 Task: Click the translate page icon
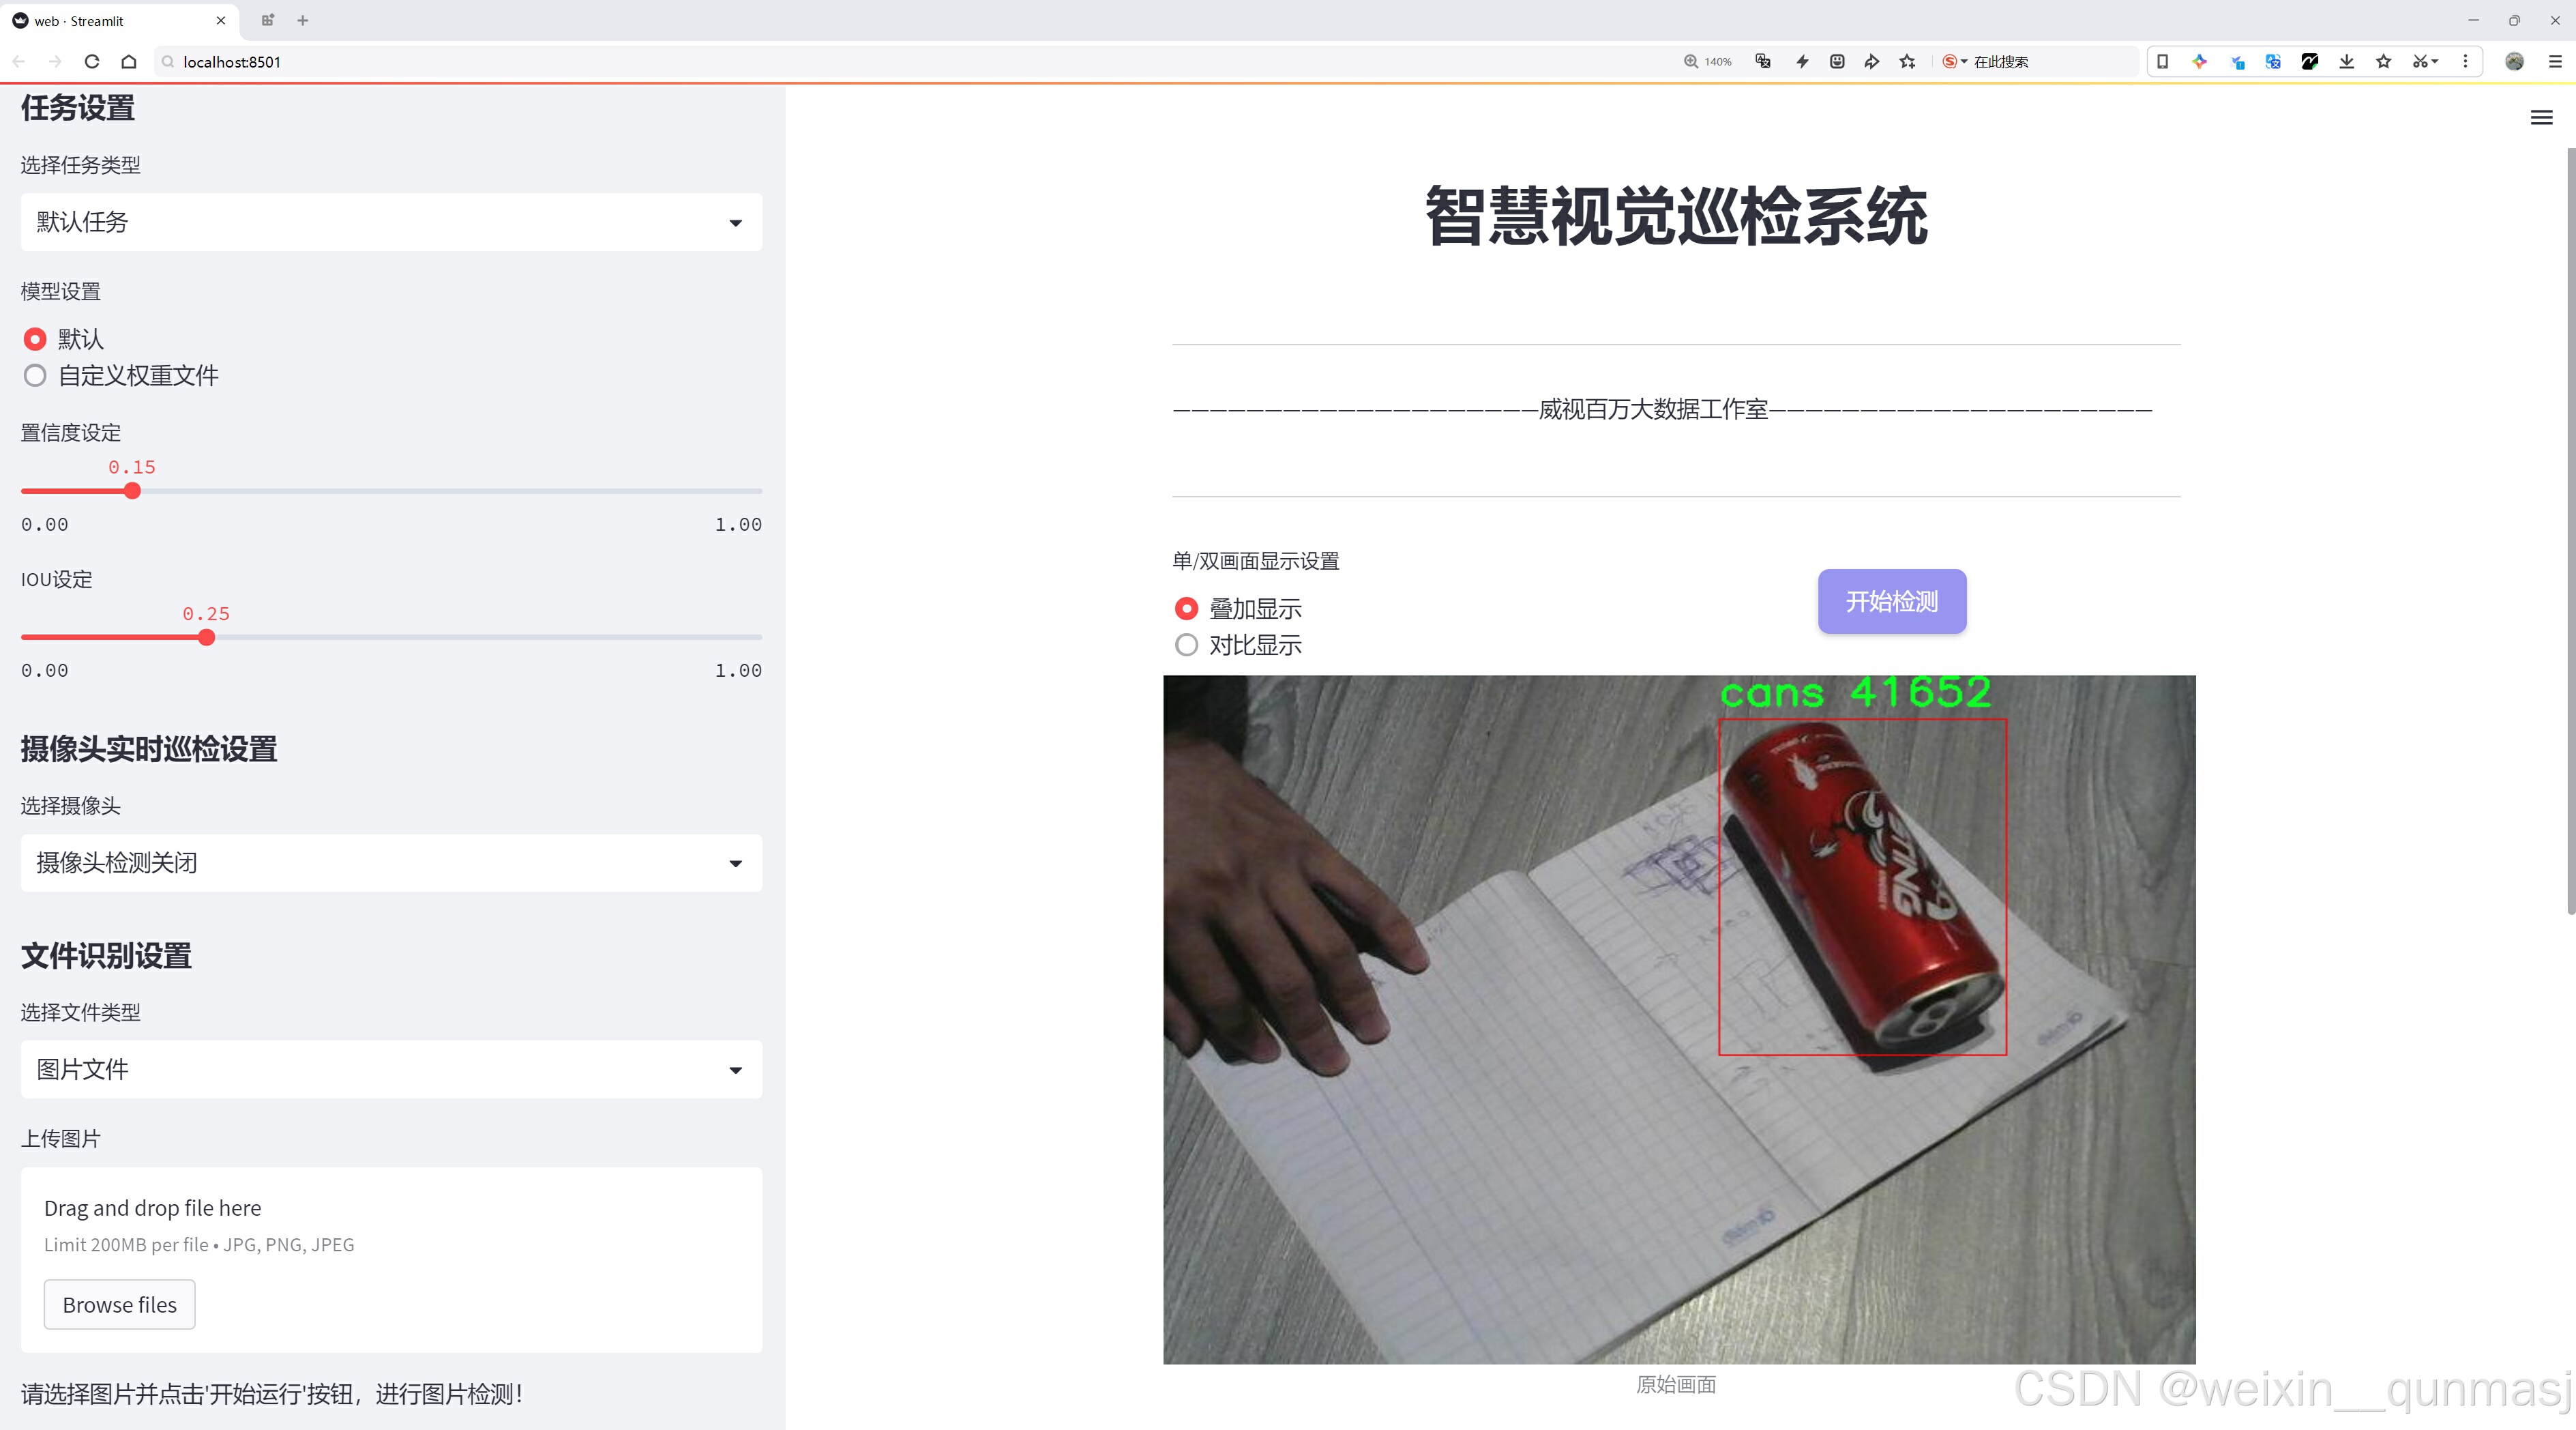[1763, 61]
